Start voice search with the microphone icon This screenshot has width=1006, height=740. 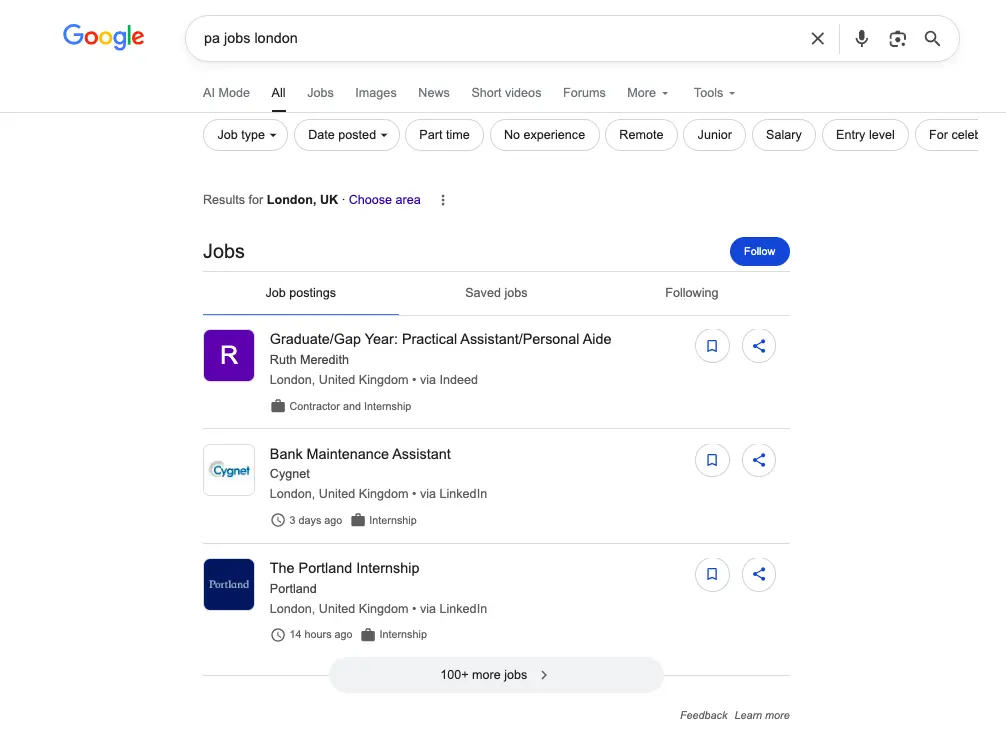[x=862, y=39]
